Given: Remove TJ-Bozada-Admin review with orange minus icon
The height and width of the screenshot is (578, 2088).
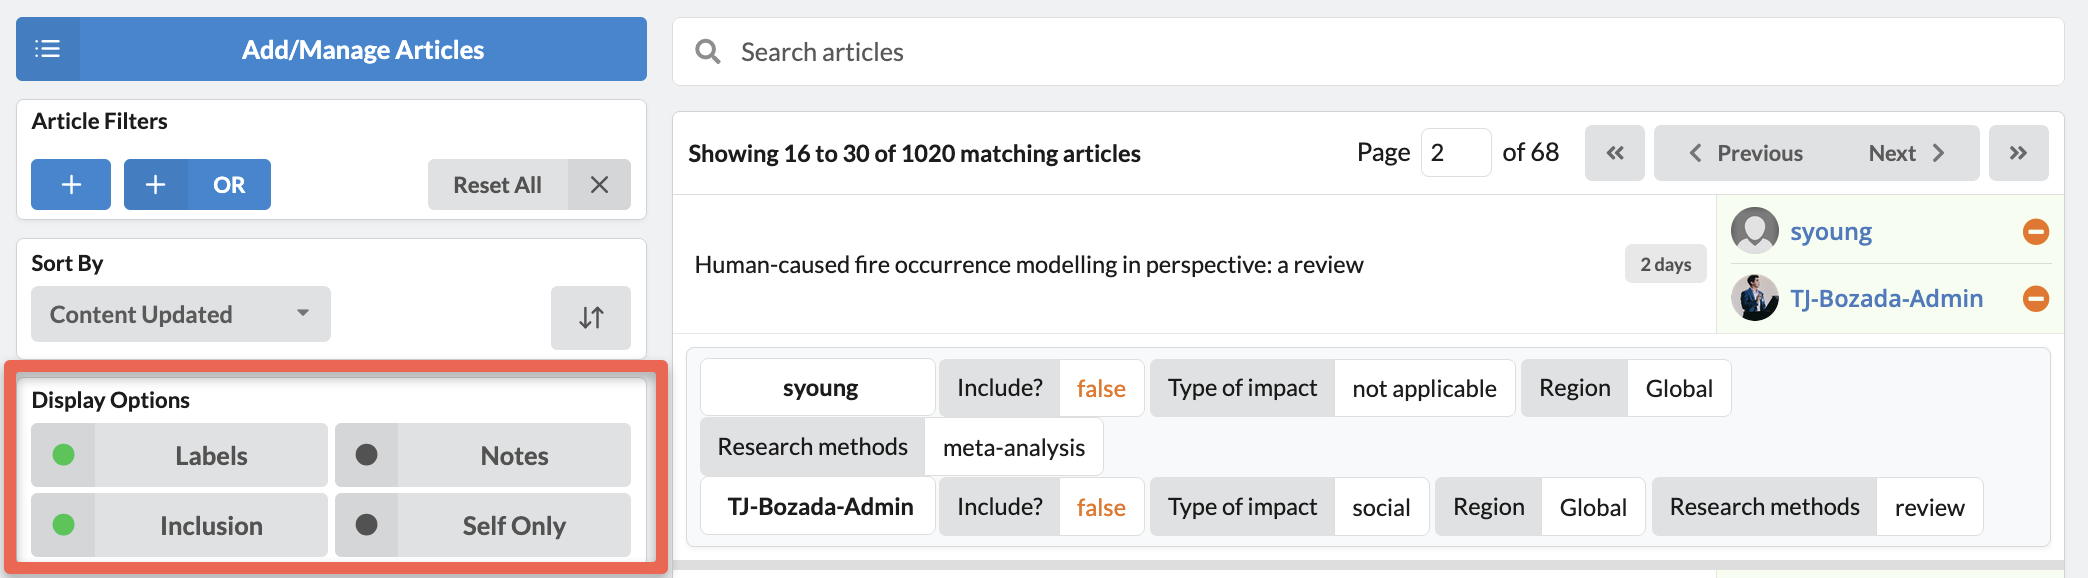Looking at the screenshot, I should click(x=2036, y=298).
